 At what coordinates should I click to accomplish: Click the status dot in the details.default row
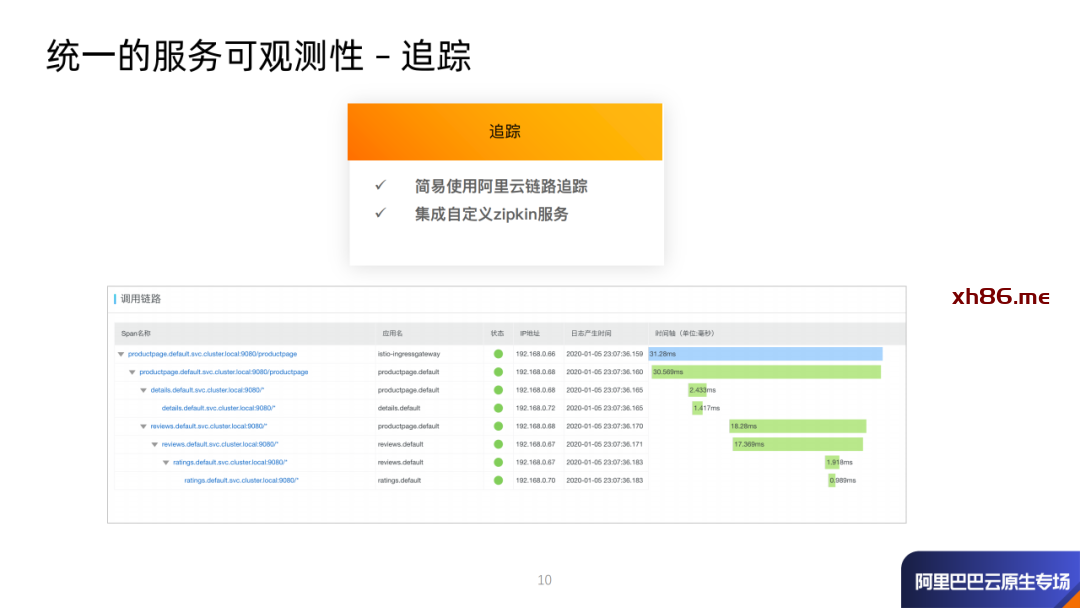pyautogui.click(x=498, y=408)
